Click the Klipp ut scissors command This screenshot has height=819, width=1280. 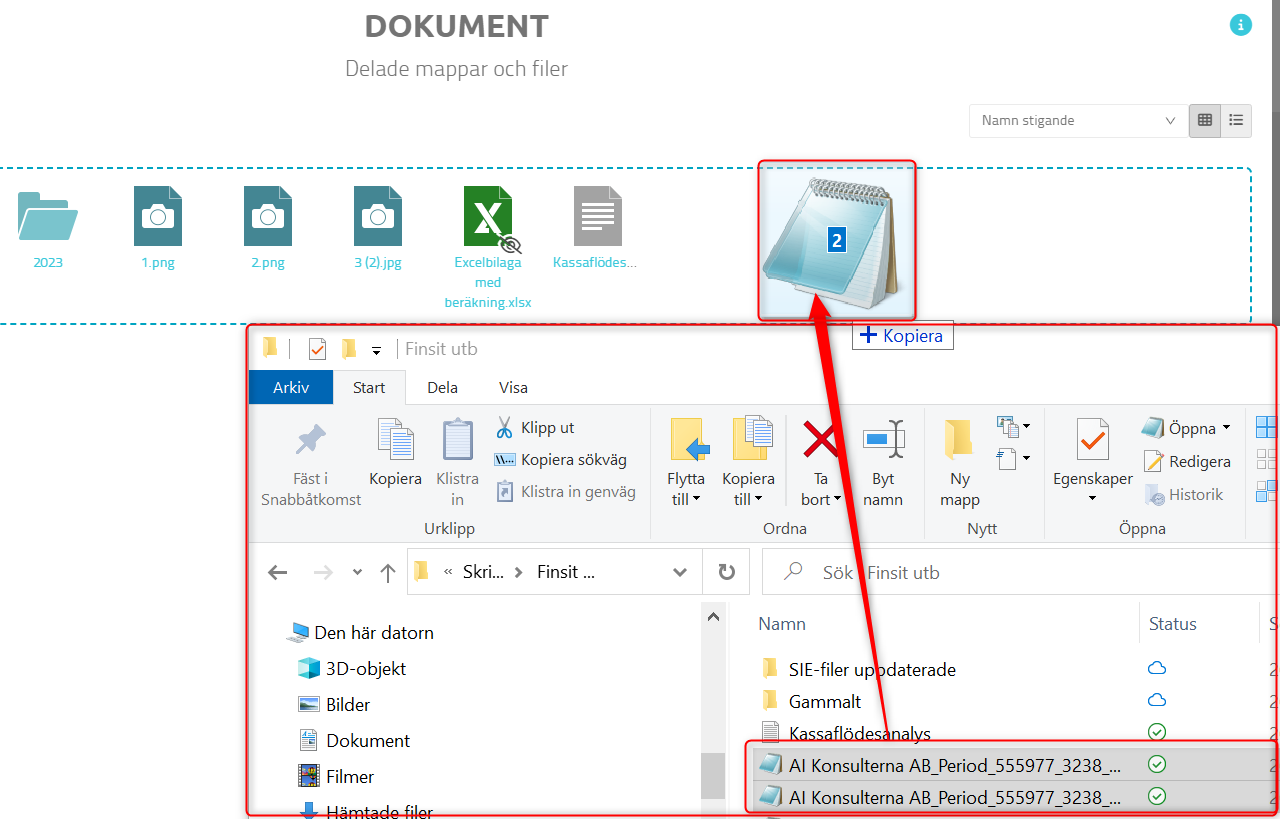(535, 428)
